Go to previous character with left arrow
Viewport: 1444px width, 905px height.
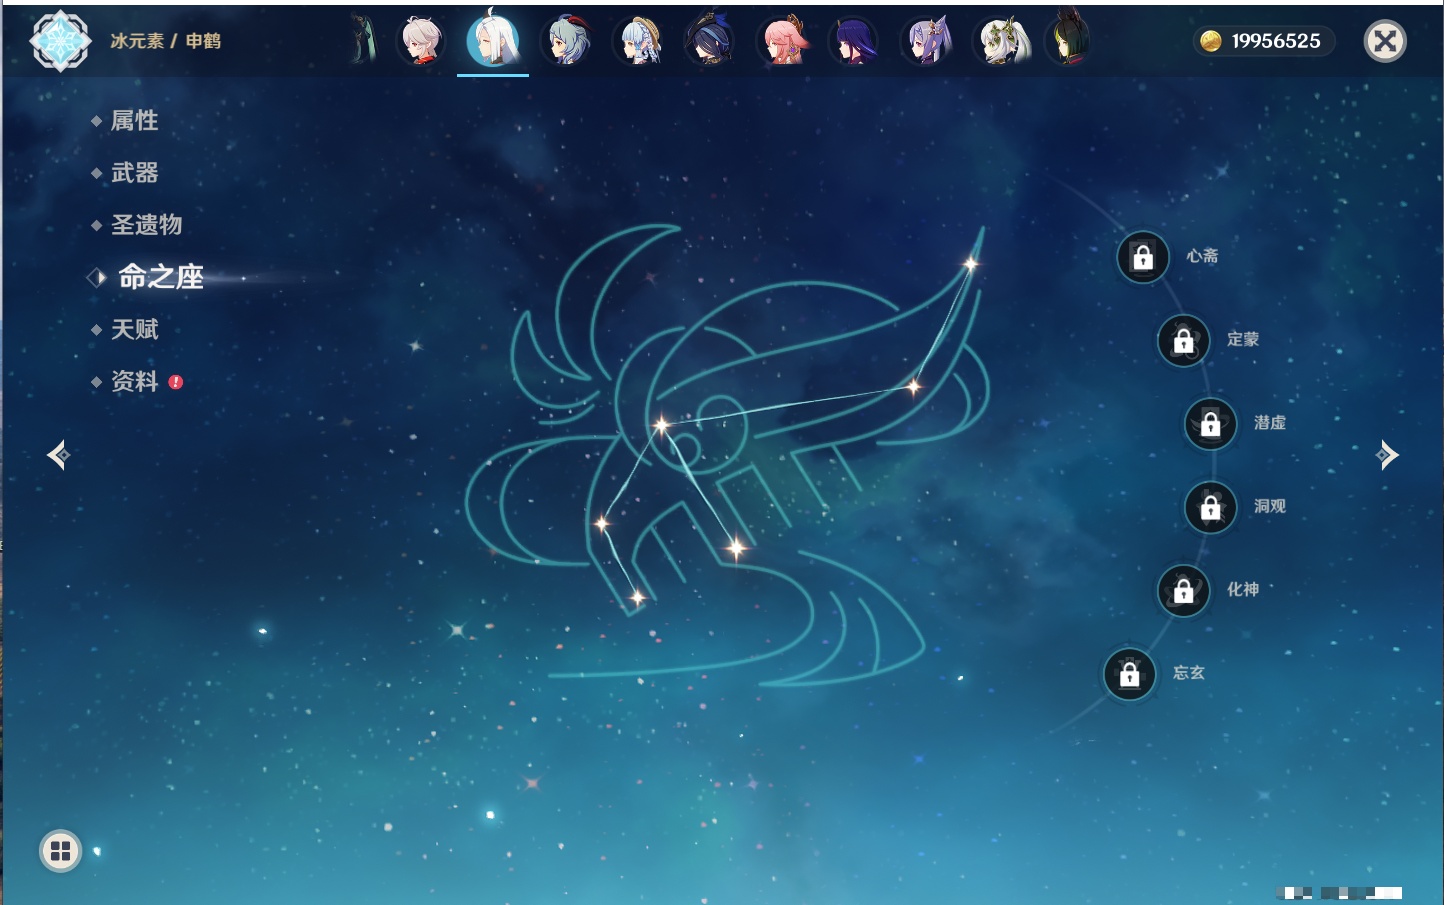click(x=59, y=455)
